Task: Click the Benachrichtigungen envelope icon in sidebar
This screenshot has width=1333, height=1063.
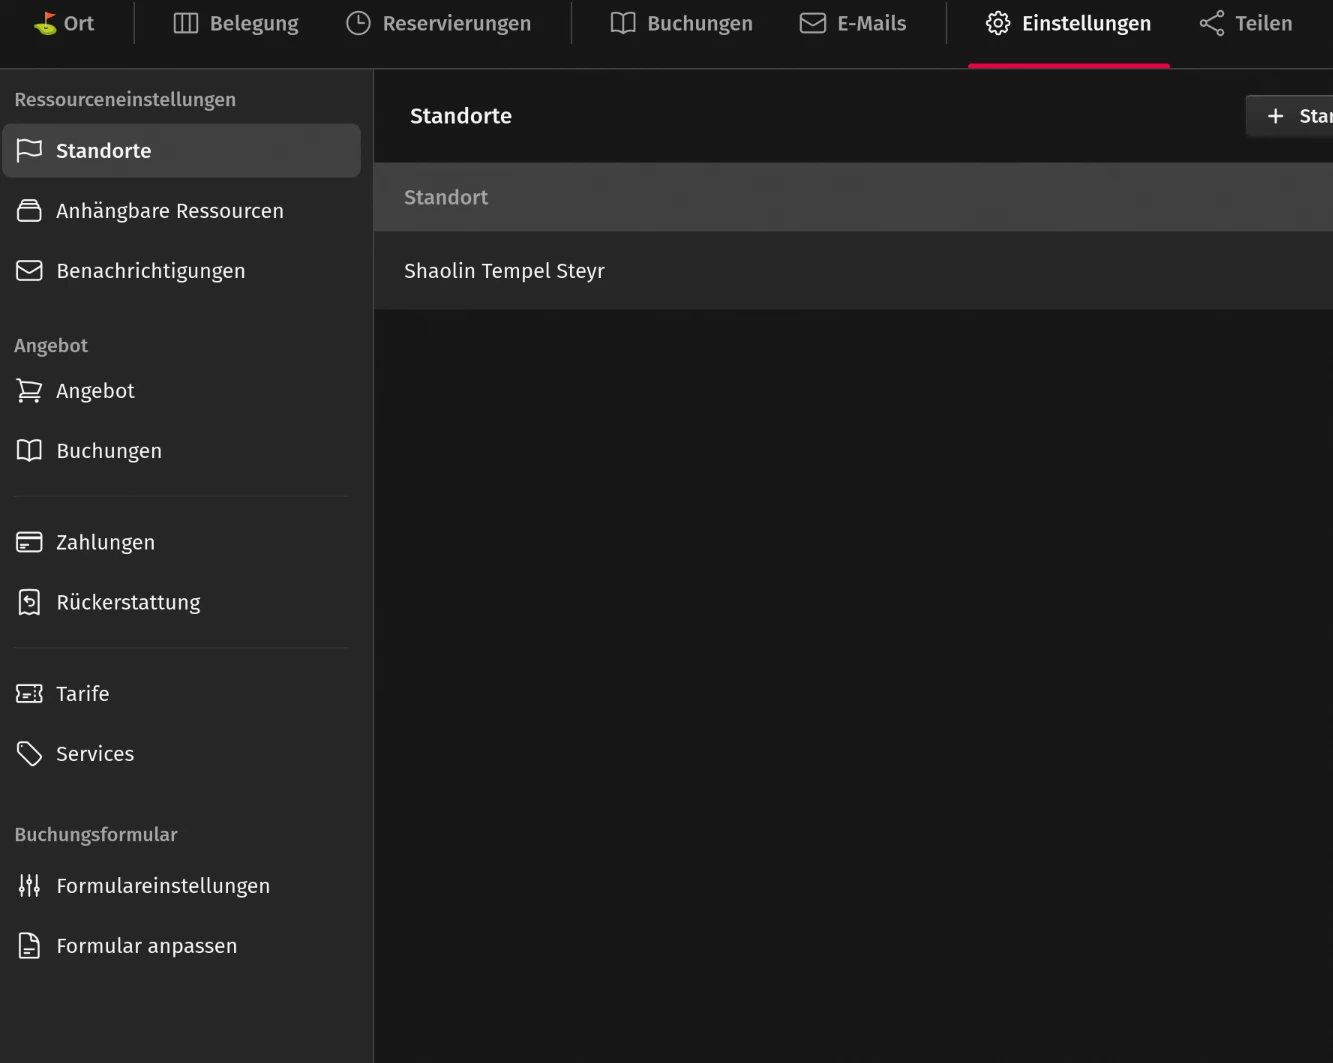Action: point(30,271)
